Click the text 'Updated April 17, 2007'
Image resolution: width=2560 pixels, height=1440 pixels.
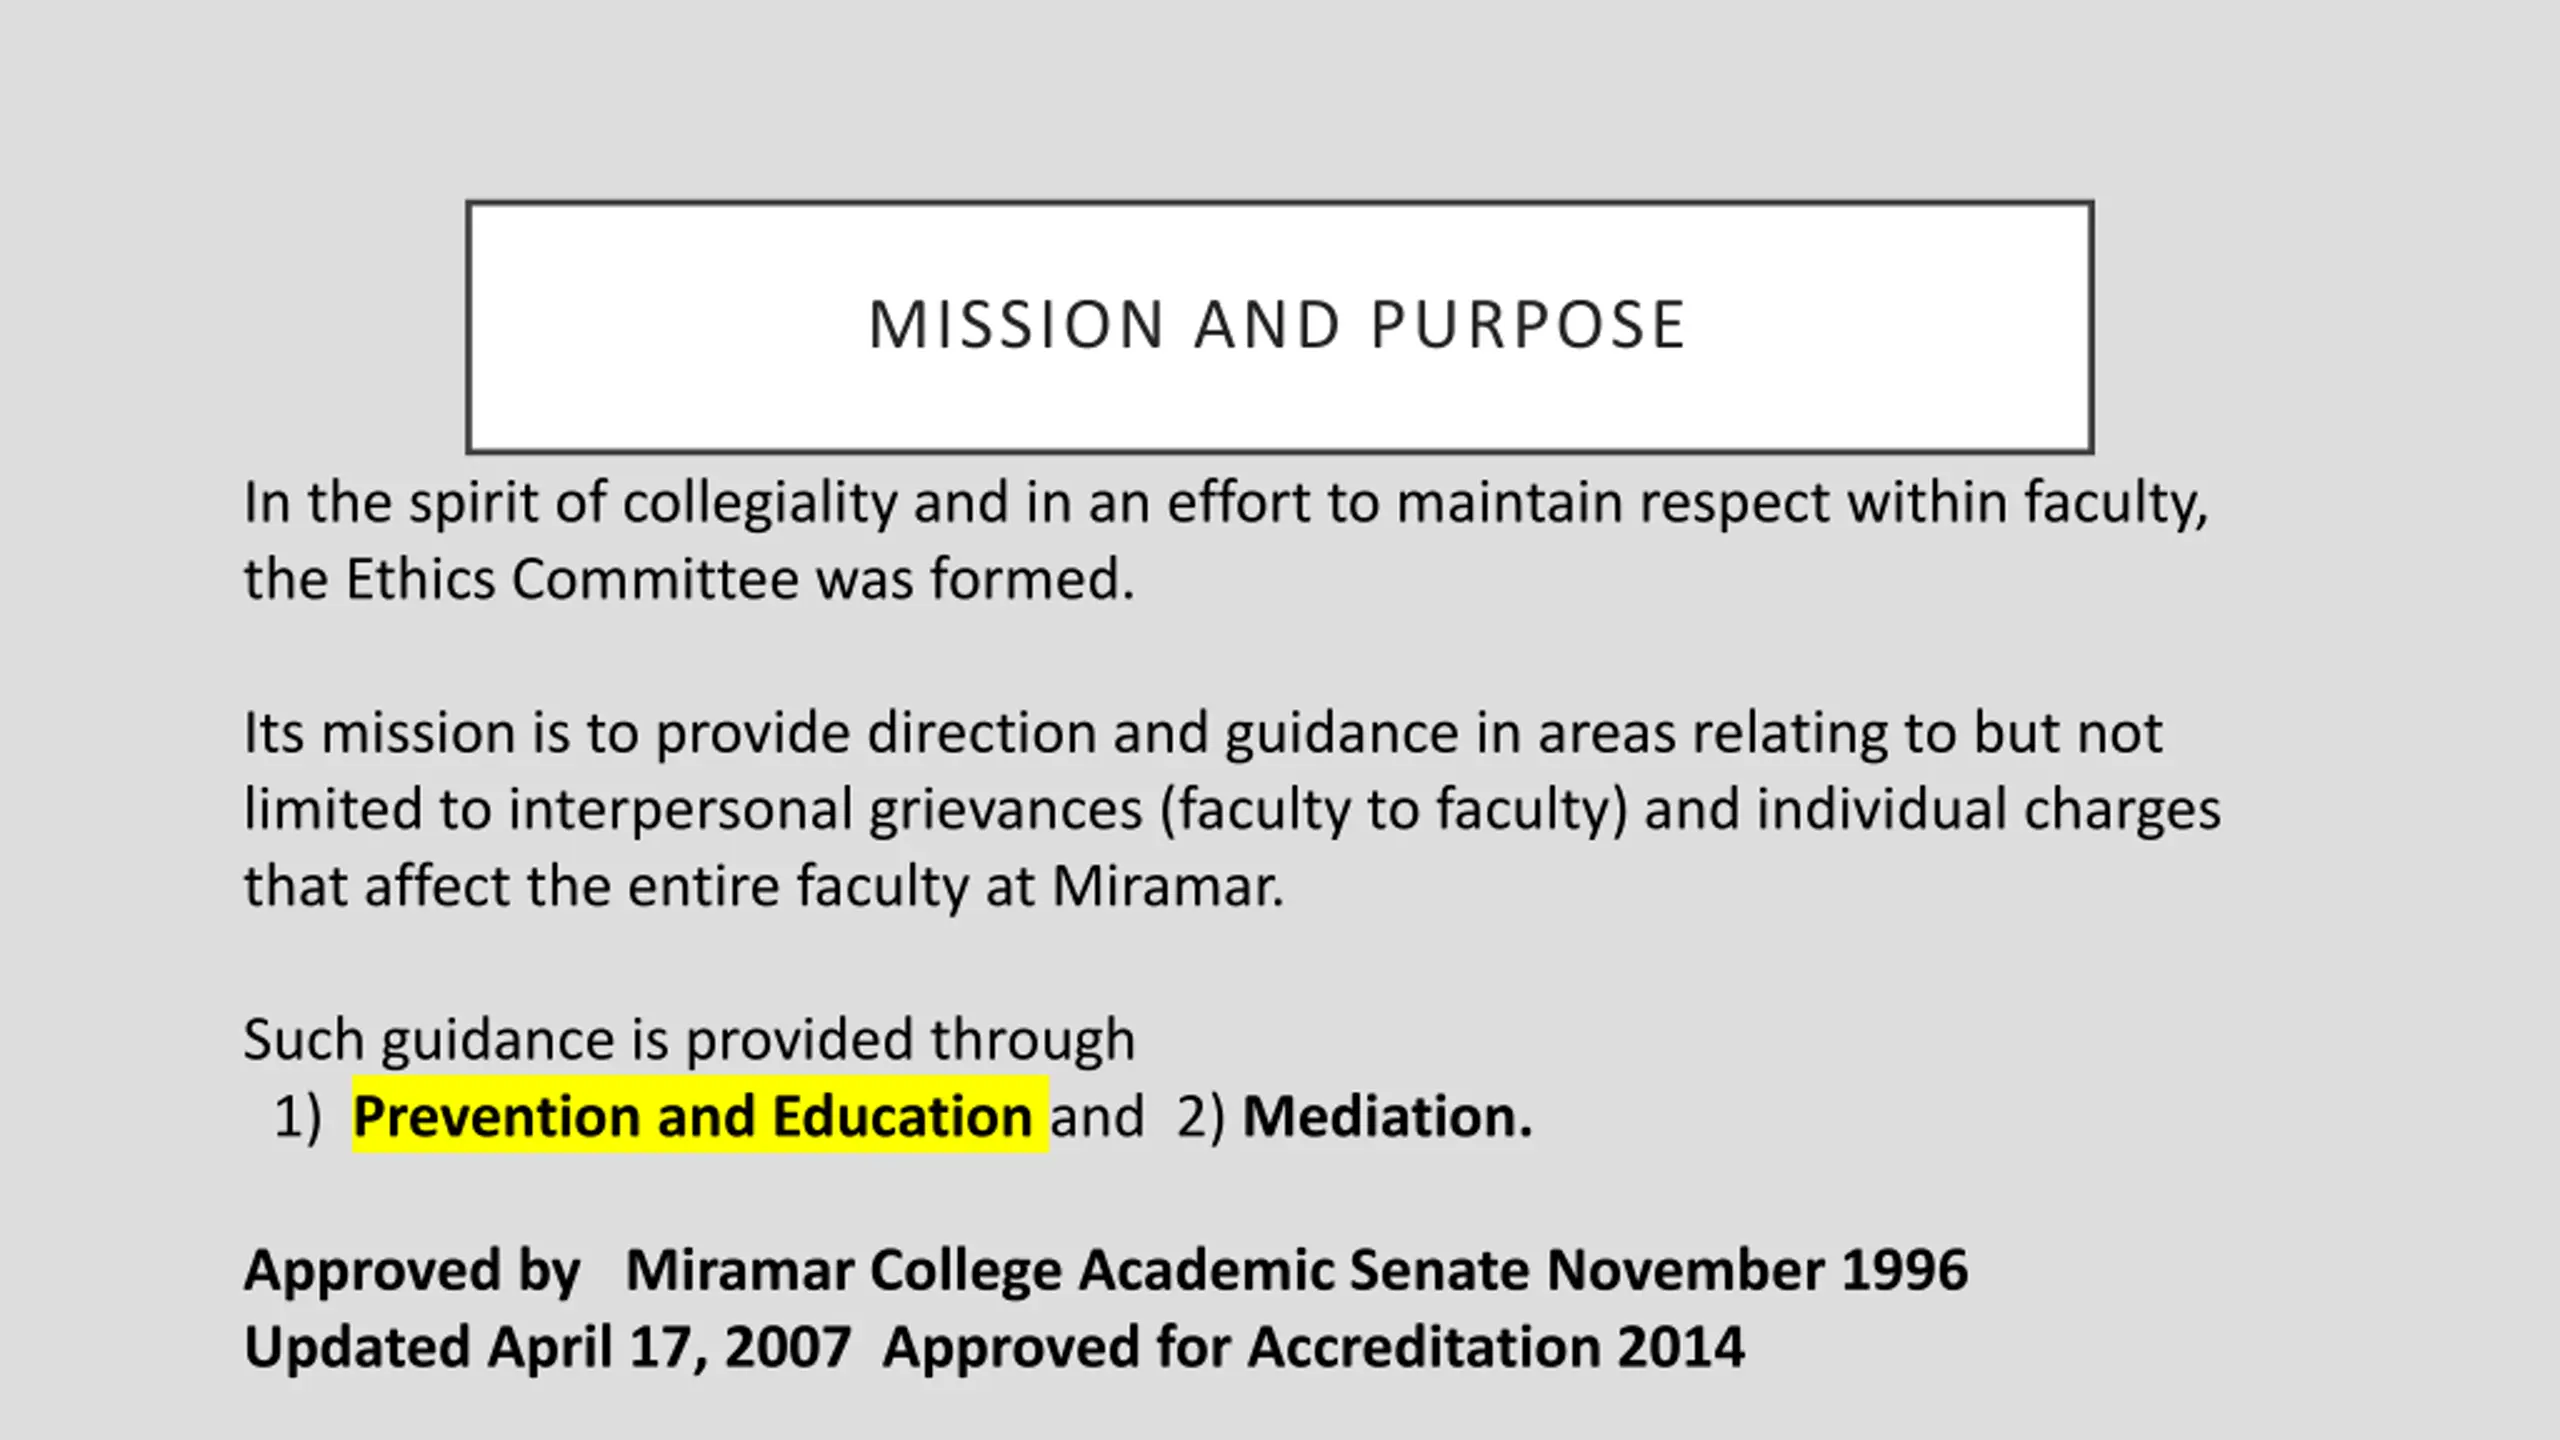tap(547, 1347)
